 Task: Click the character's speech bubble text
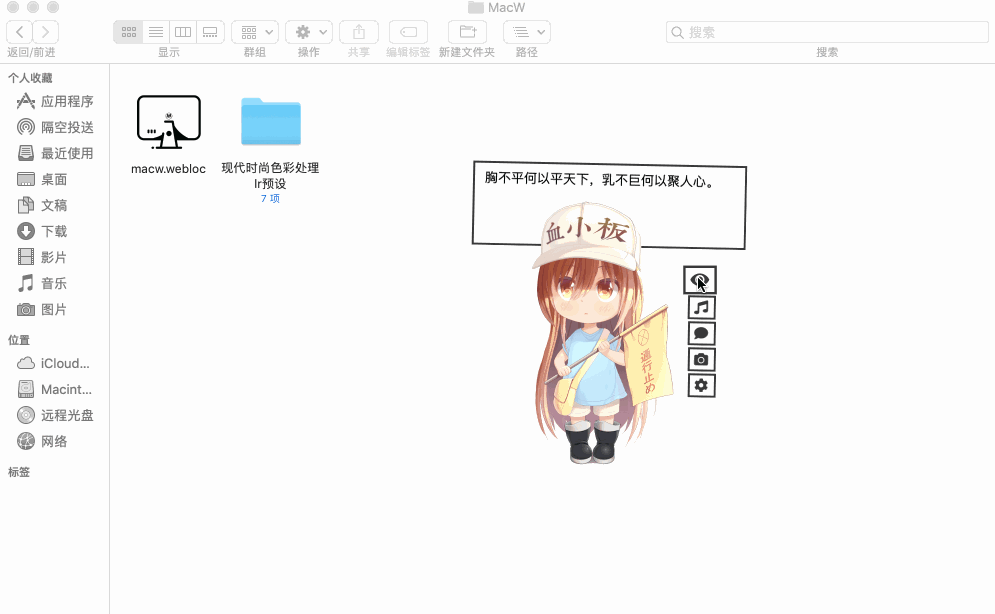point(600,180)
